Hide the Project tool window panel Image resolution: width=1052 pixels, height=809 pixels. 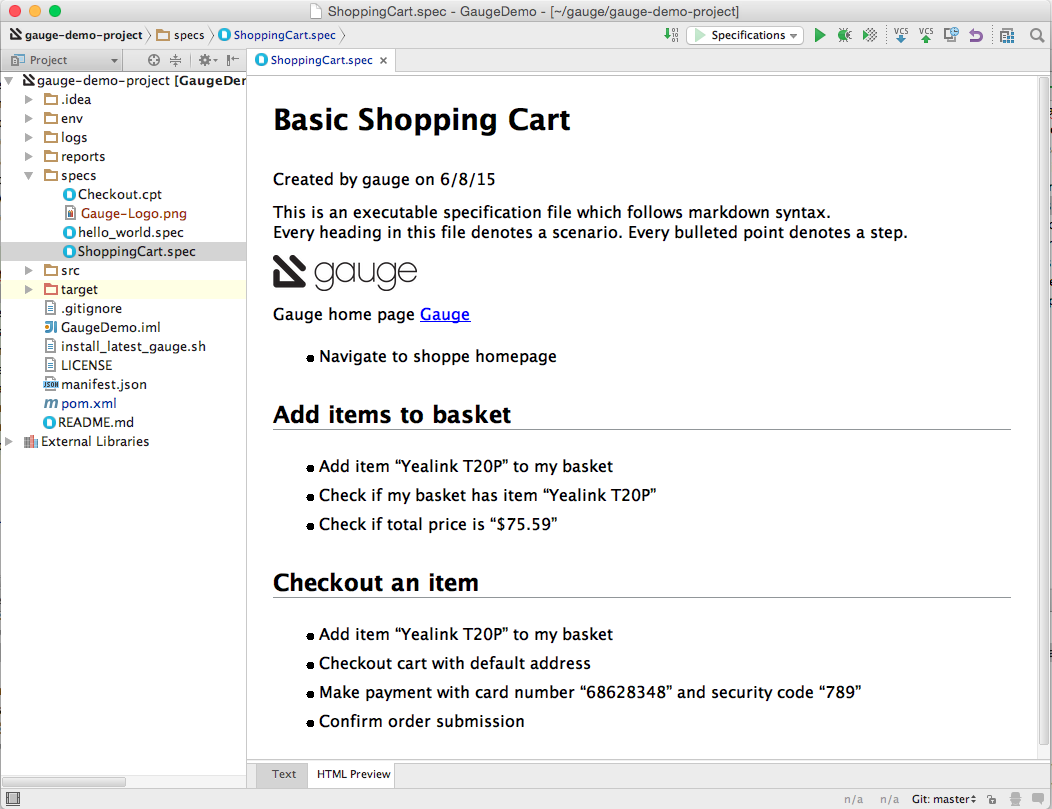[x=232, y=60]
